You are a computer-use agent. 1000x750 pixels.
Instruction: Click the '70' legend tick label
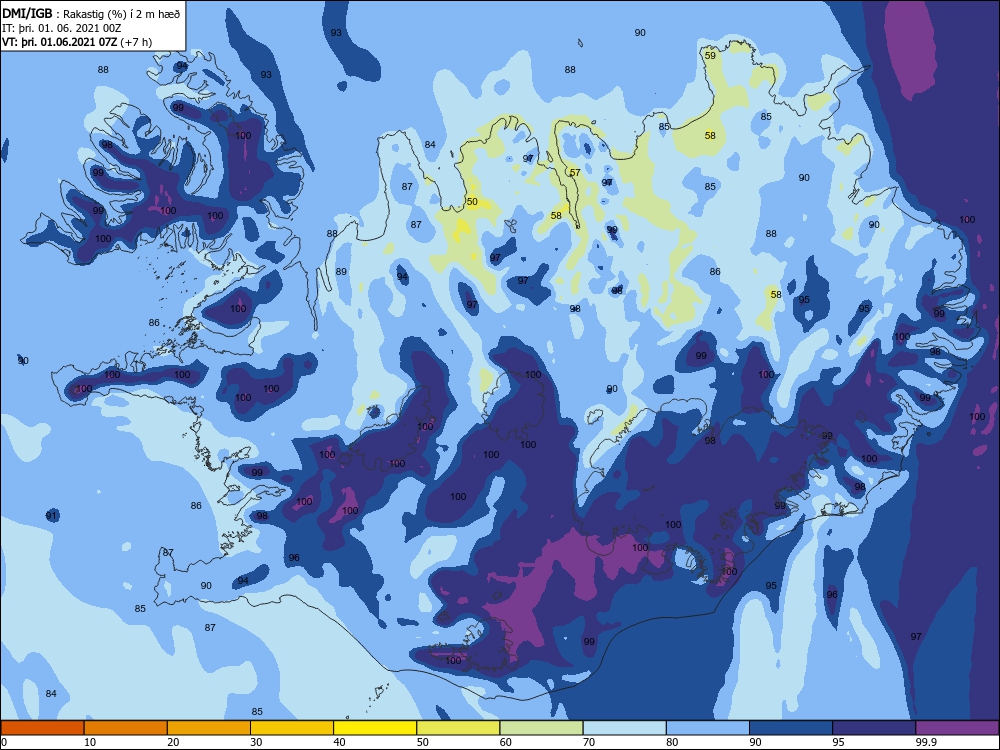coord(589,742)
